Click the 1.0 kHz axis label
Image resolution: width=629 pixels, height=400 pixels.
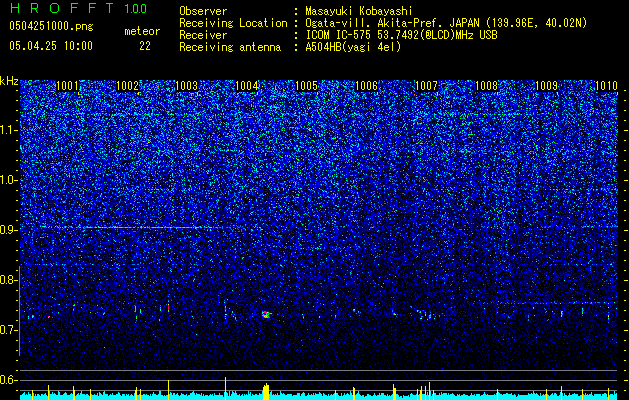click(9, 180)
